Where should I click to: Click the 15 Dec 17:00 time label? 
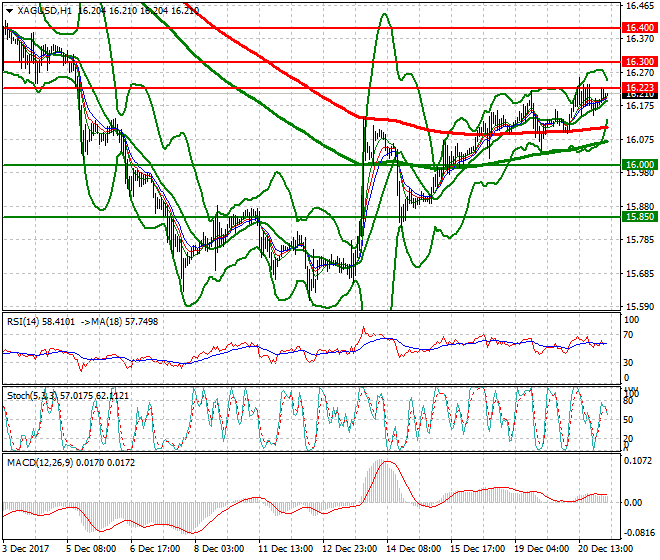pyautogui.click(x=478, y=549)
